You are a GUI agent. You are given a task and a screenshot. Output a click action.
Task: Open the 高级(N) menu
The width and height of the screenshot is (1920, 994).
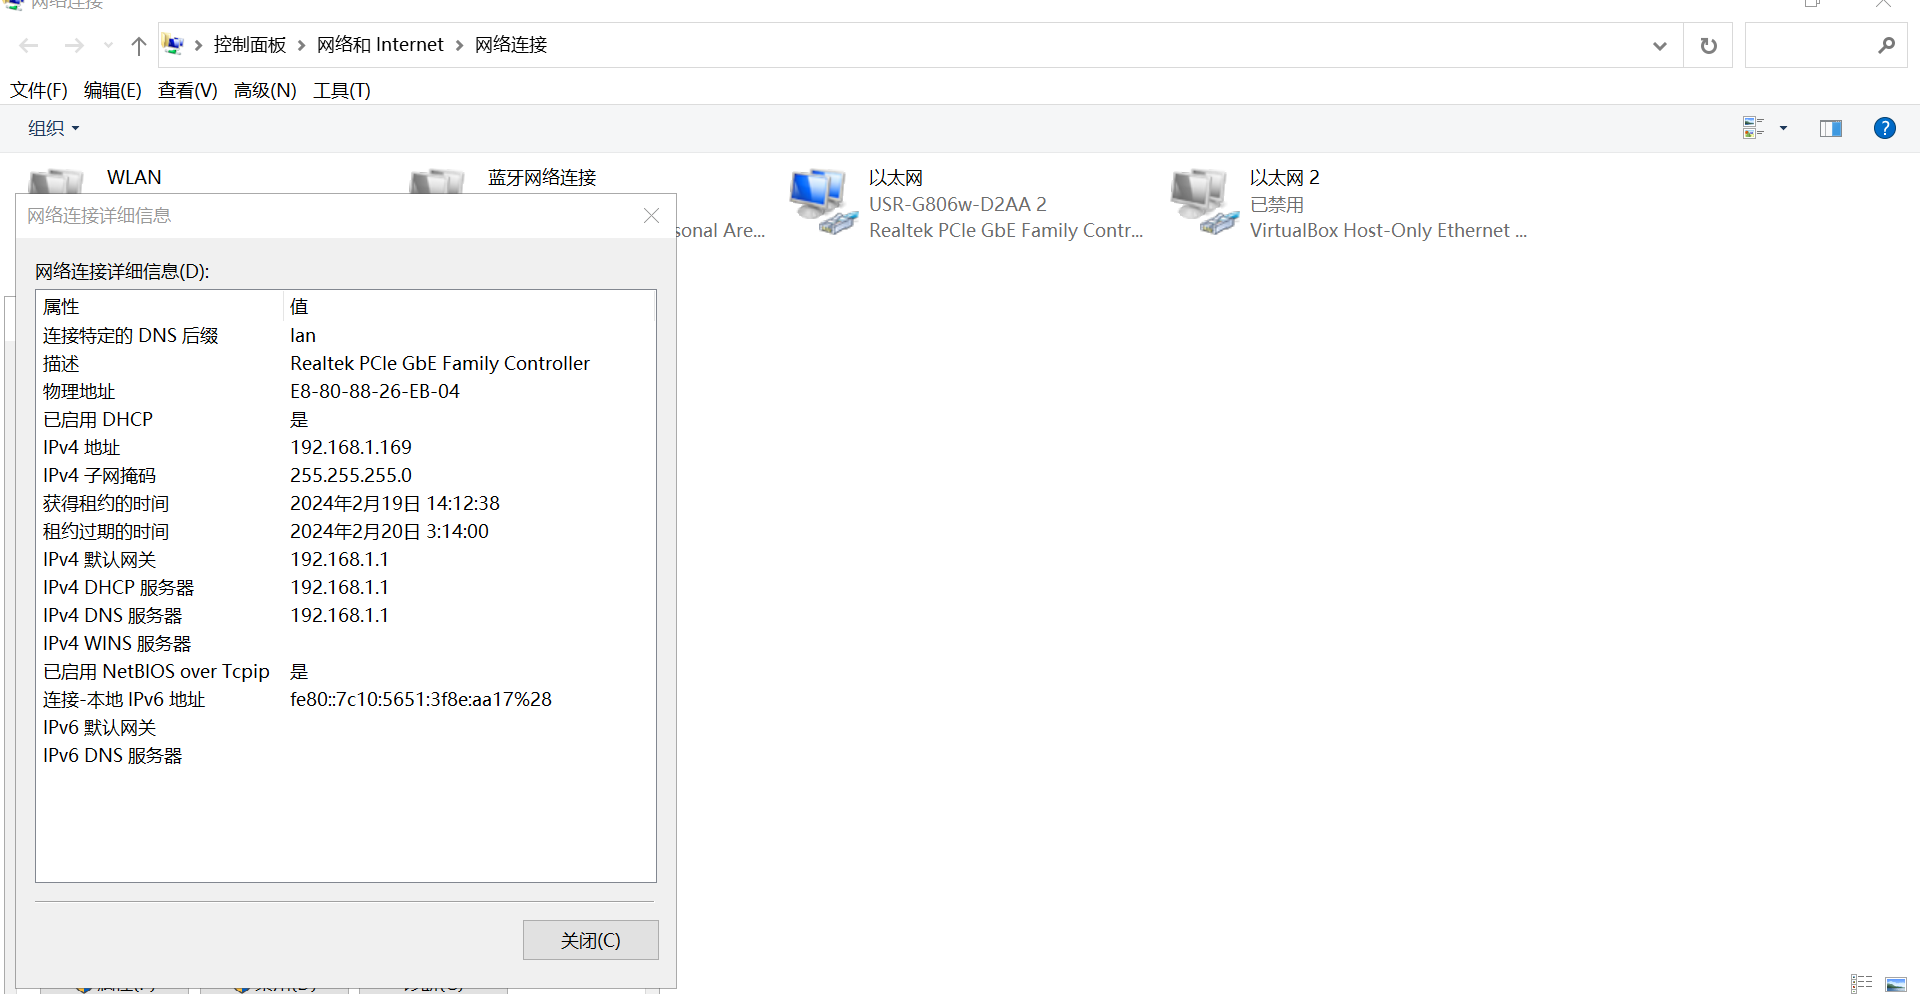265,90
